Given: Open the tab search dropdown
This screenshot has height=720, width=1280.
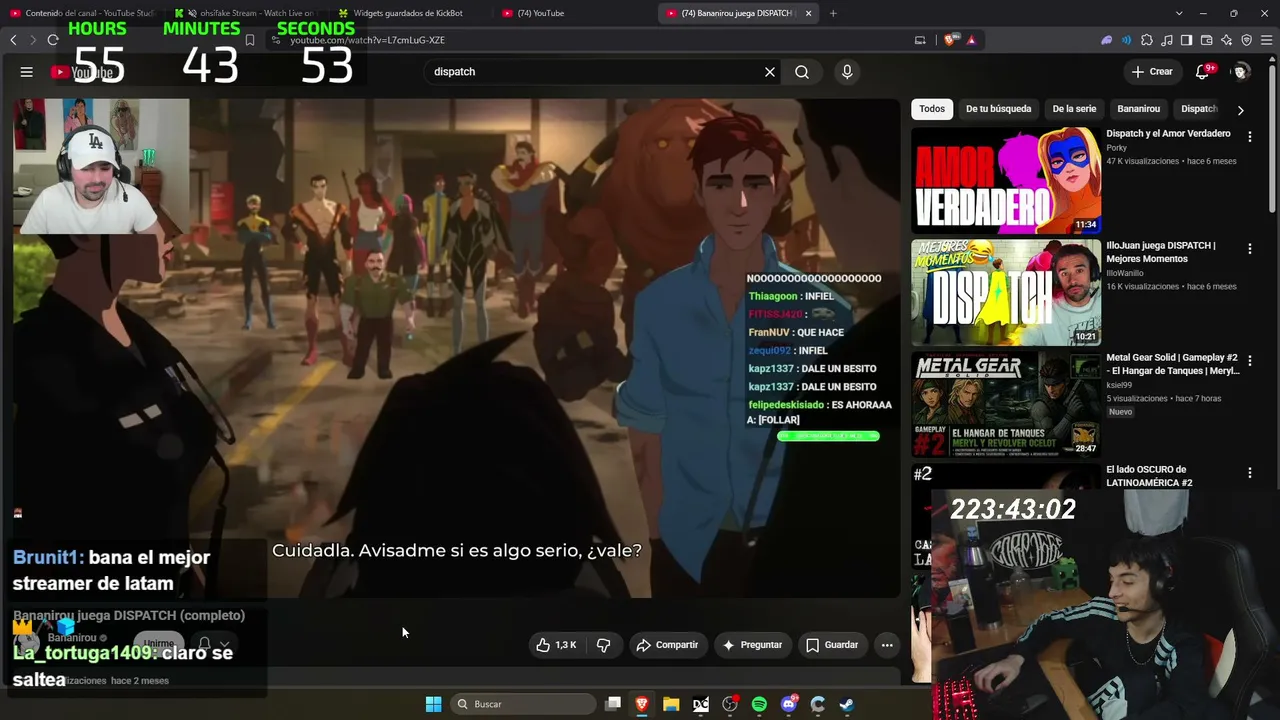Looking at the screenshot, I should (1179, 13).
